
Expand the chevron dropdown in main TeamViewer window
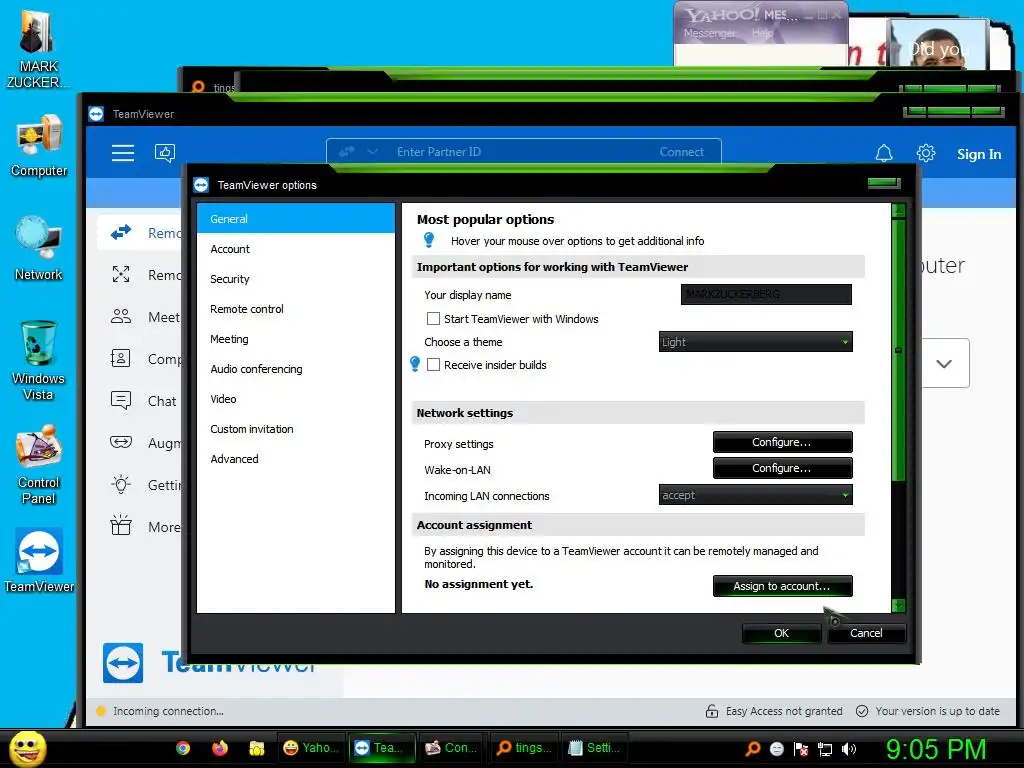tap(944, 363)
